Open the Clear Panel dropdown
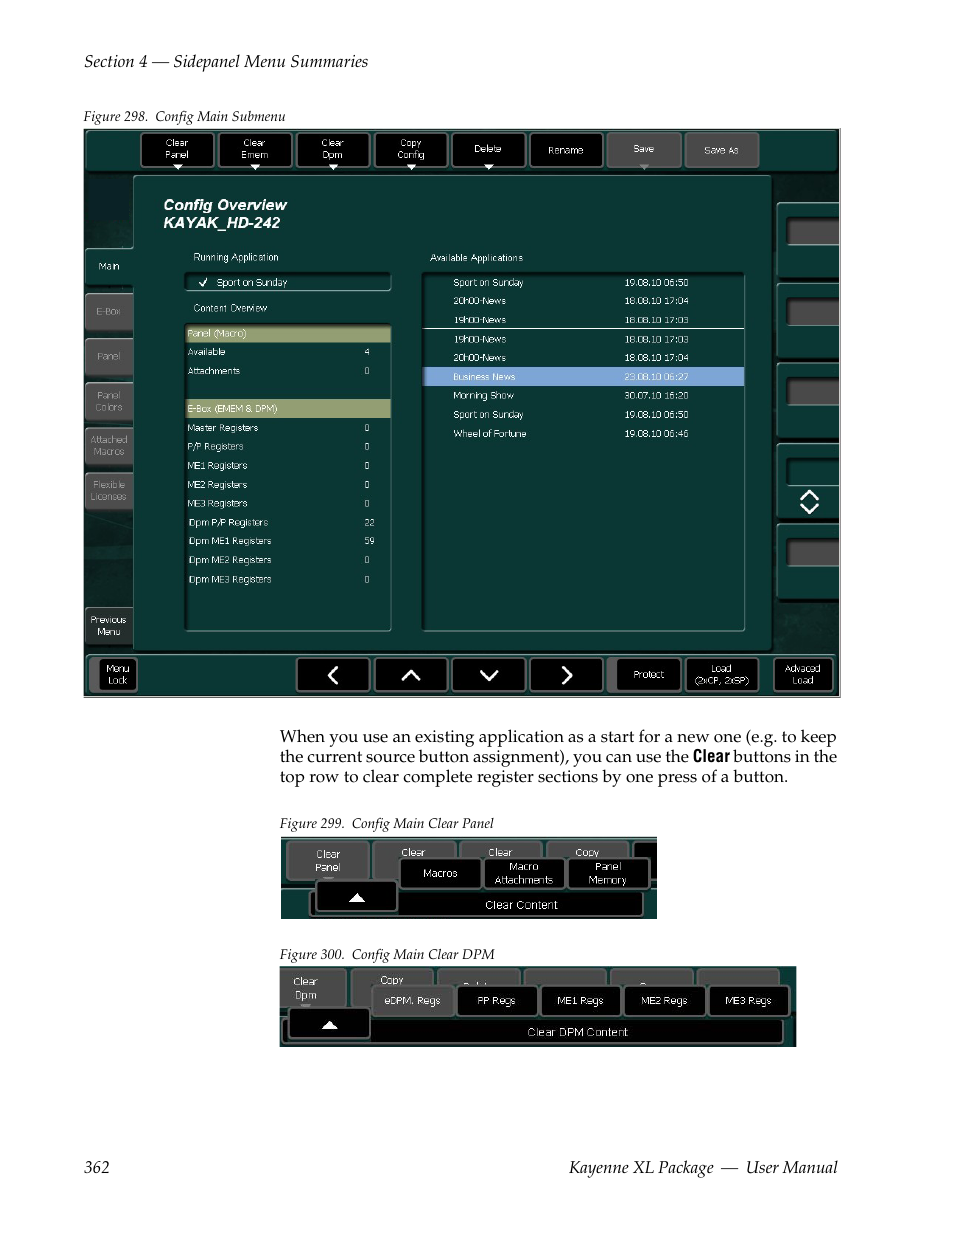Image resolution: width=954 pixels, height=1235 pixels. 177,150
